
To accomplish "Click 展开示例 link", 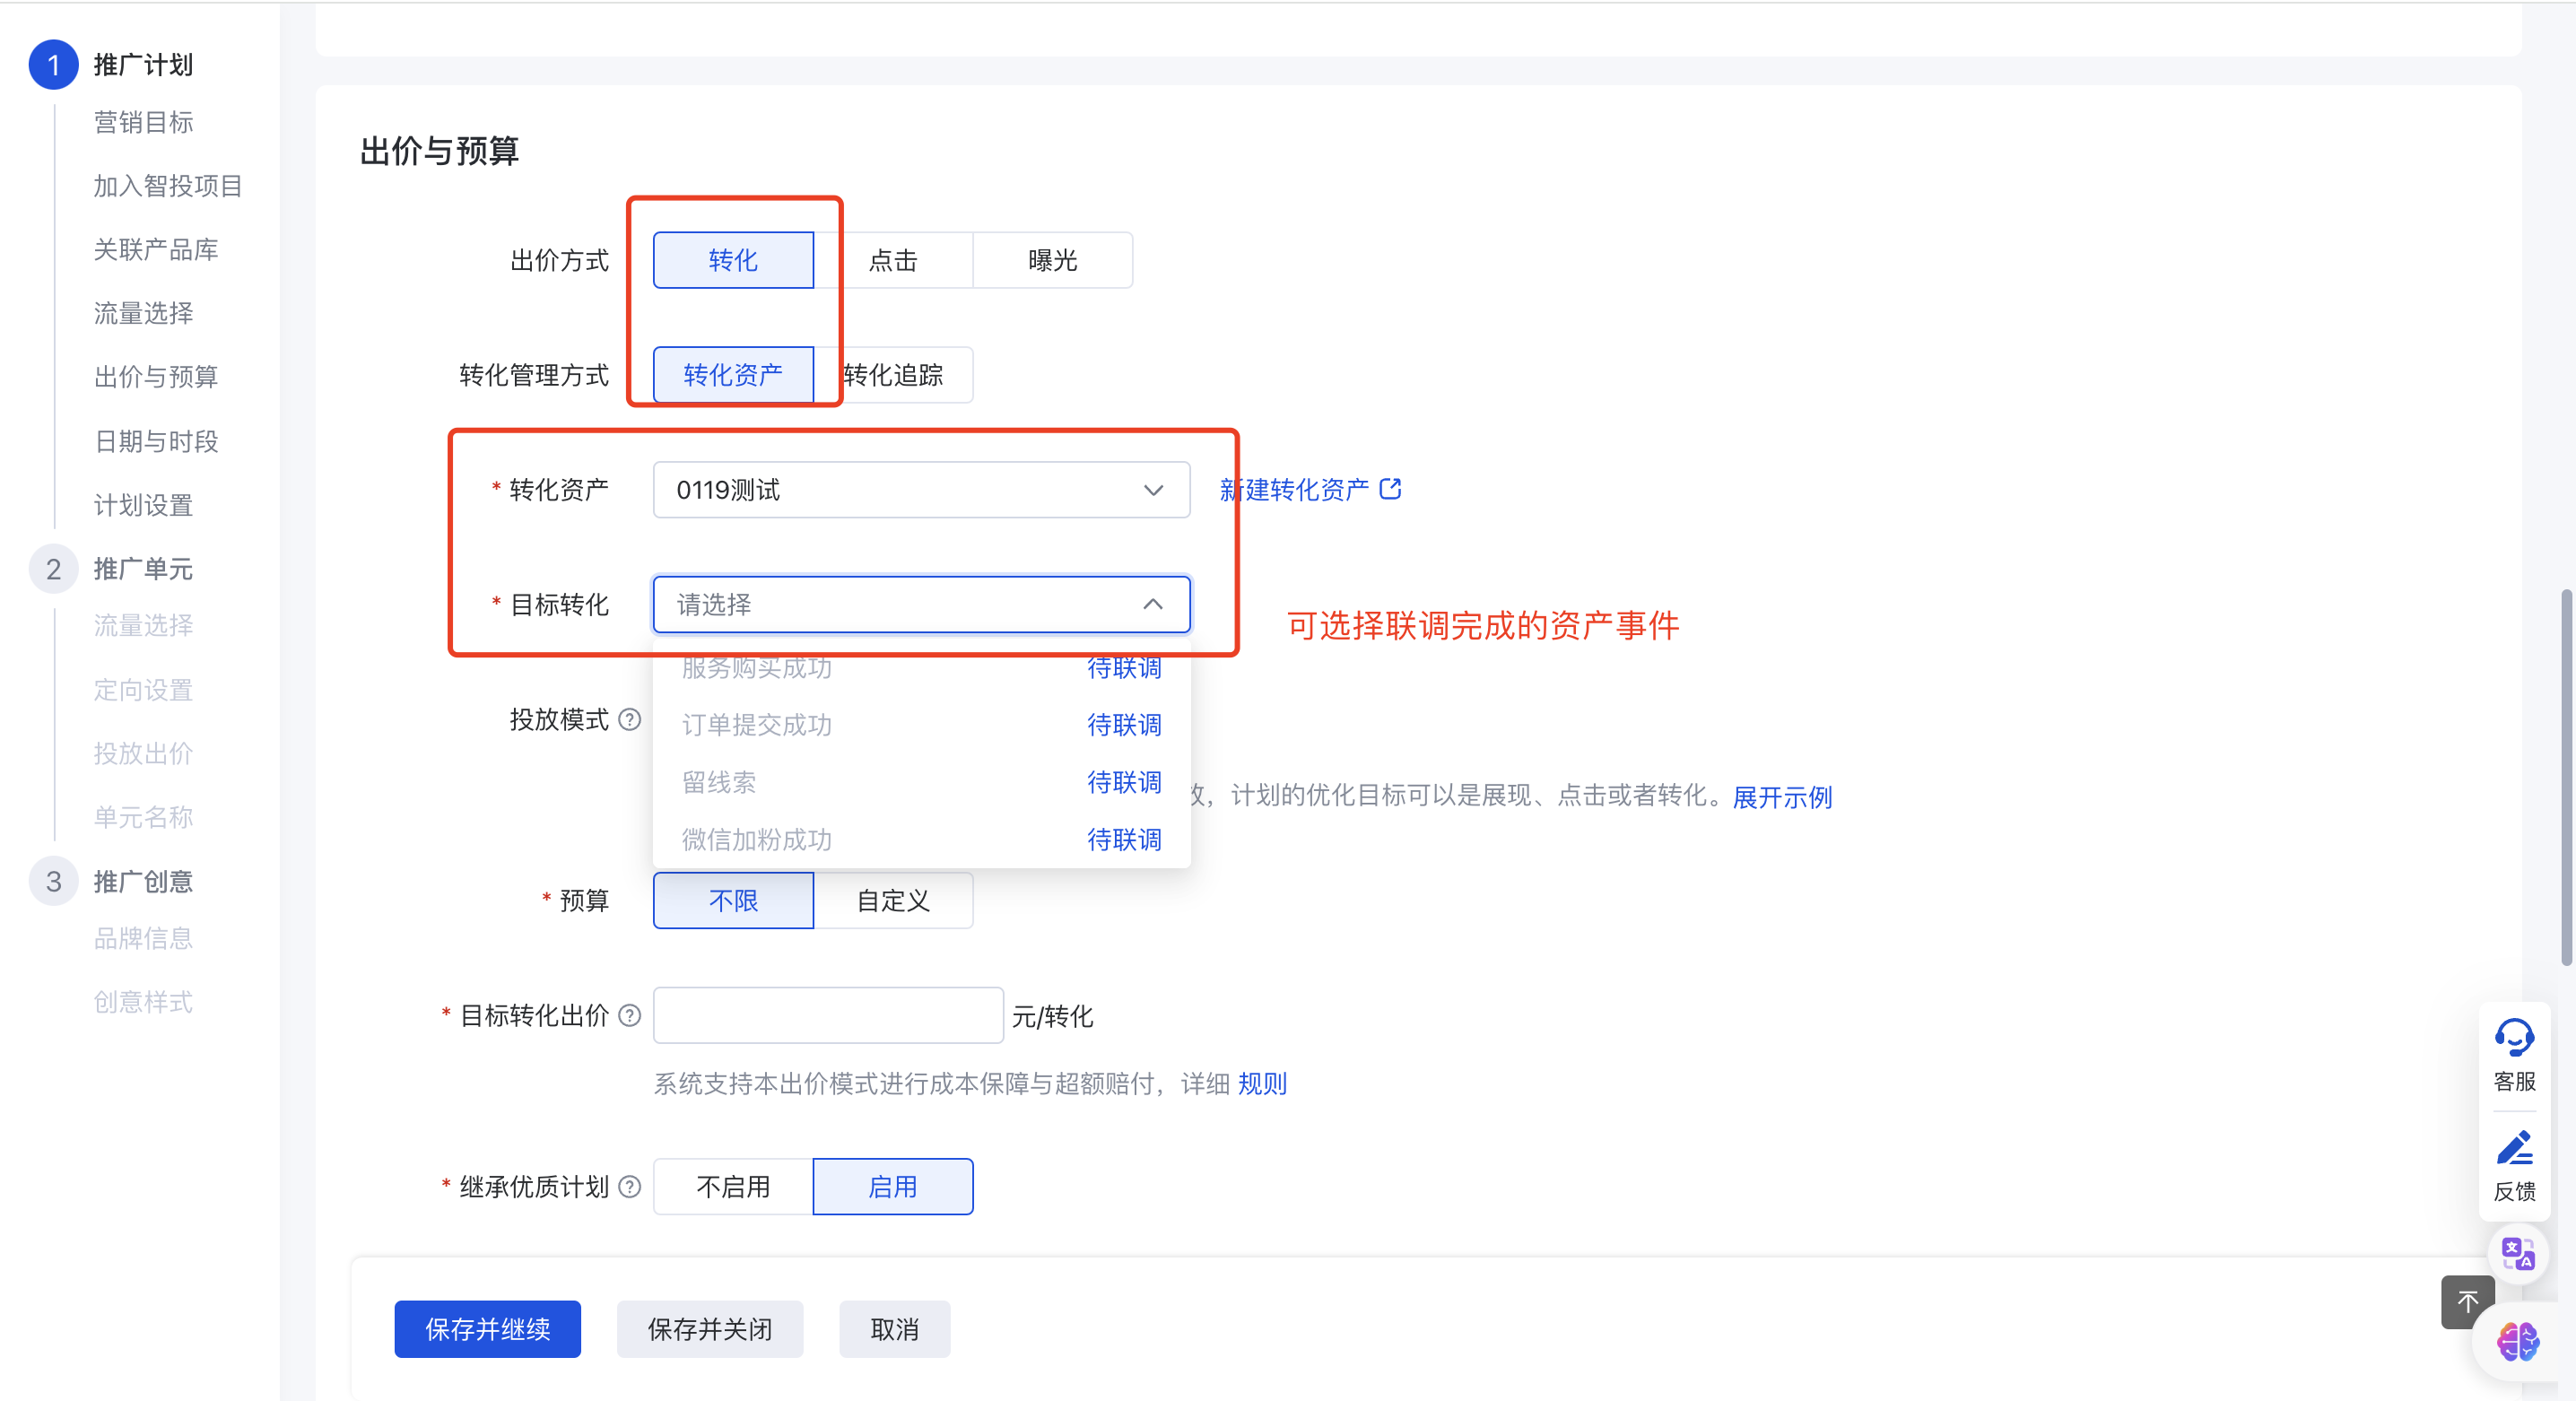I will click(1782, 797).
